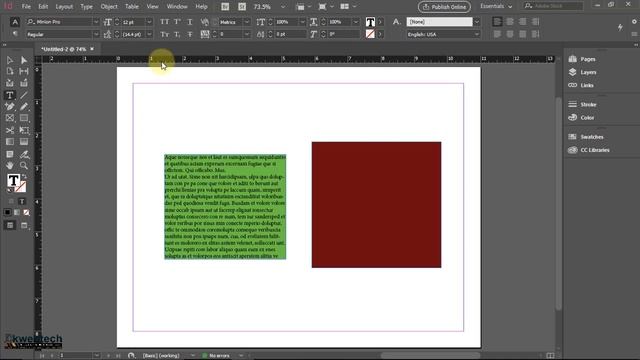This screenshot has width=640, height=360.
Task: Open the Swatches panel
Action: [586, 137]
